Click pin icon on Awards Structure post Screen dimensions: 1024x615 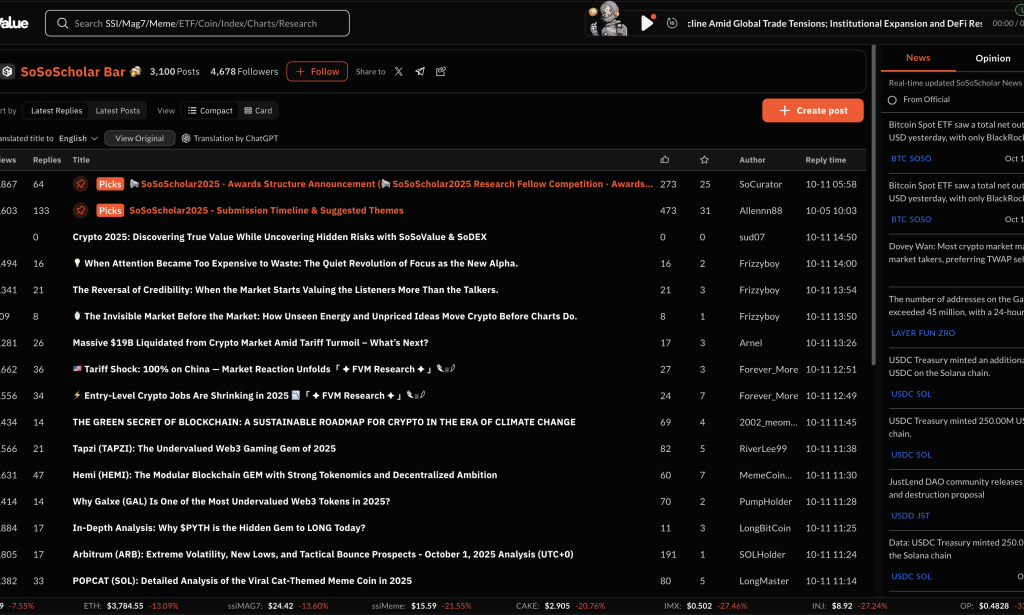point(80,184)
